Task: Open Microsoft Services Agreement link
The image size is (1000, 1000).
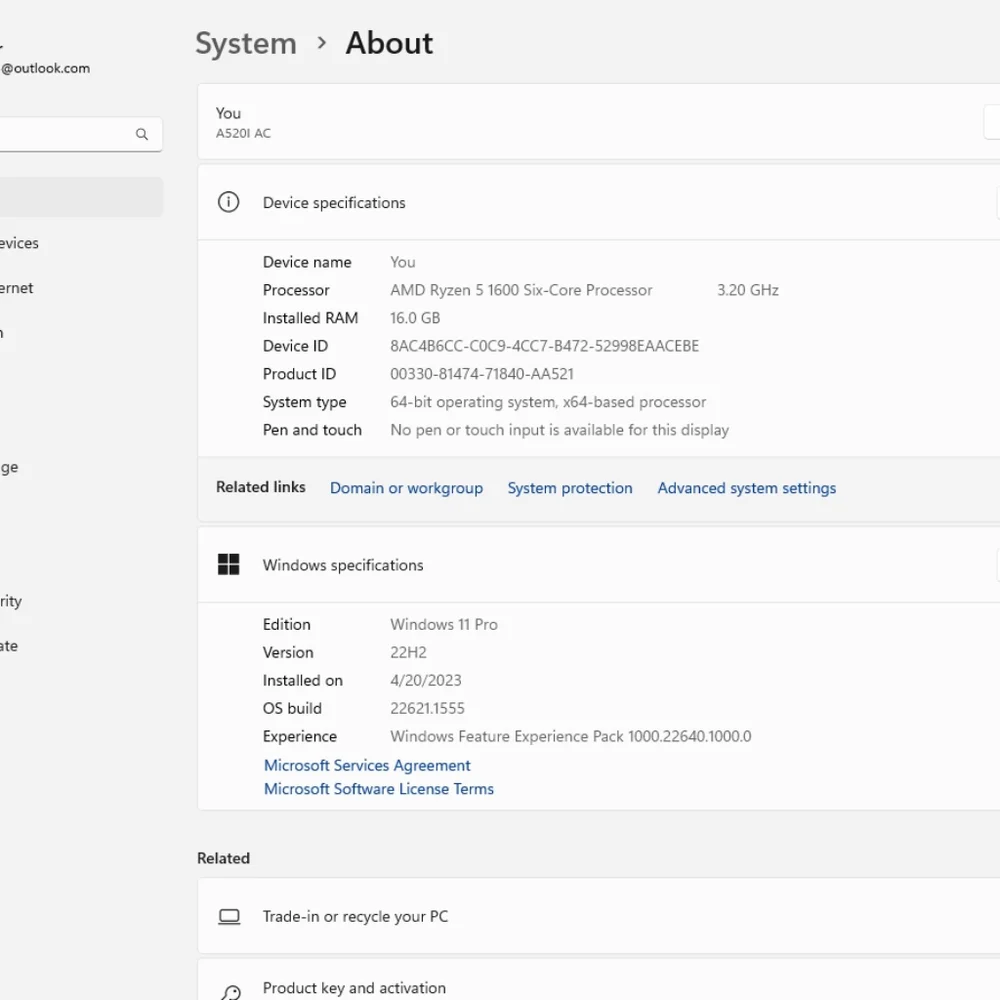Action: click(367, 765)
